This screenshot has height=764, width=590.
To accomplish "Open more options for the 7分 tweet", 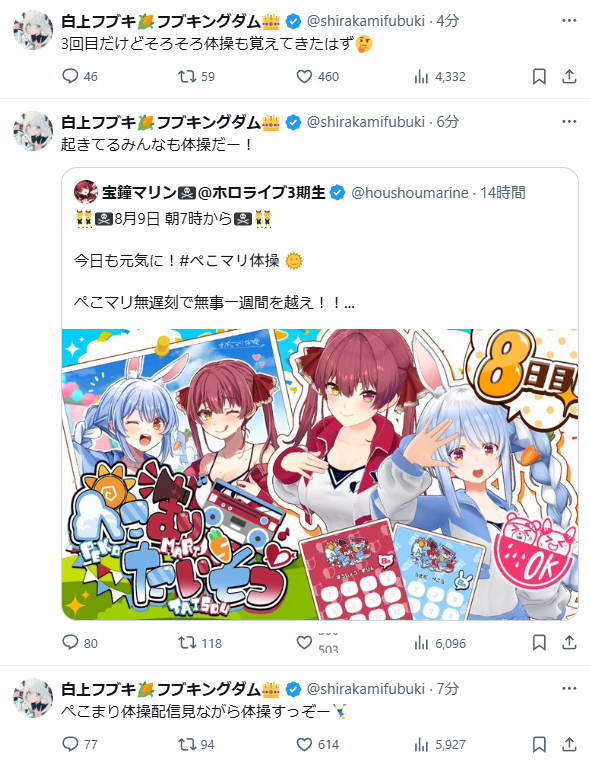I will (x=569, y=688).
